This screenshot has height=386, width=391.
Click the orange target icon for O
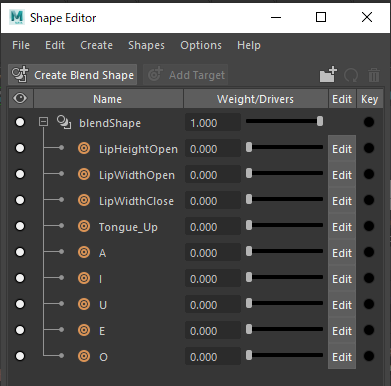(x=84, y=356)
